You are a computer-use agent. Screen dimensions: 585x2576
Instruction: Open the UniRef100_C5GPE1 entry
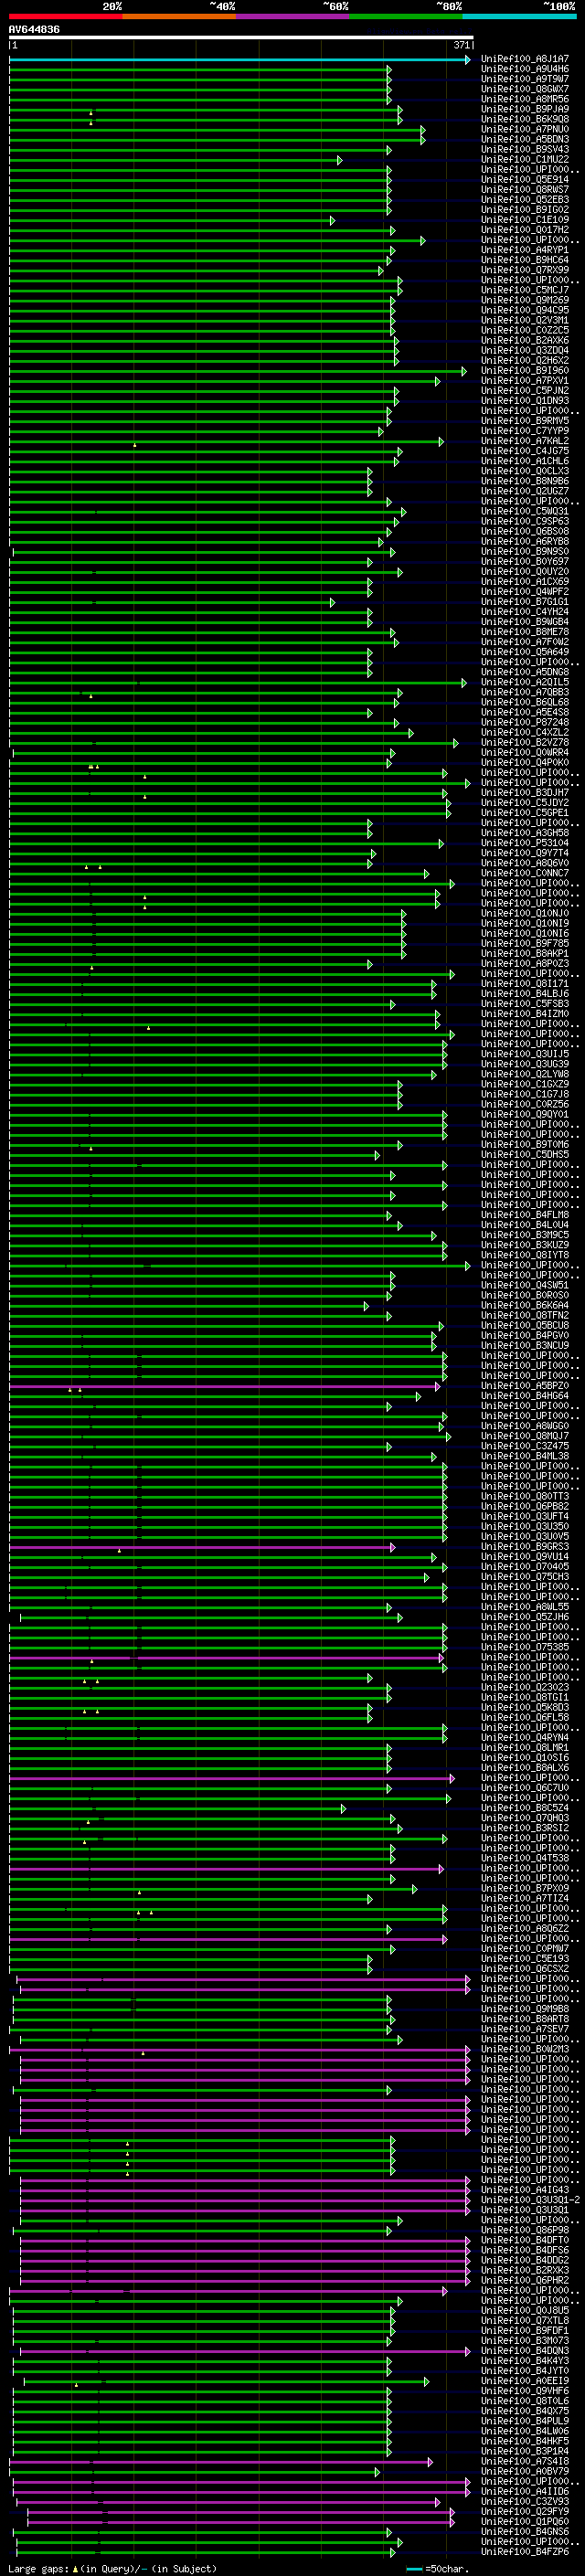pos(525,812)
